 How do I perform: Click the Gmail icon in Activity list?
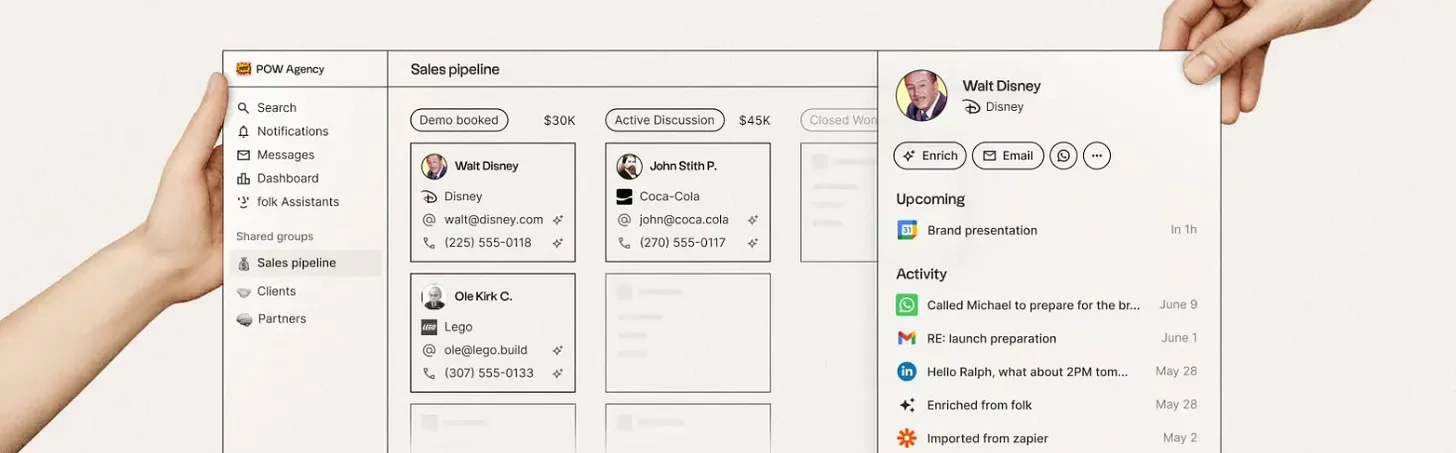coord(907,338)
